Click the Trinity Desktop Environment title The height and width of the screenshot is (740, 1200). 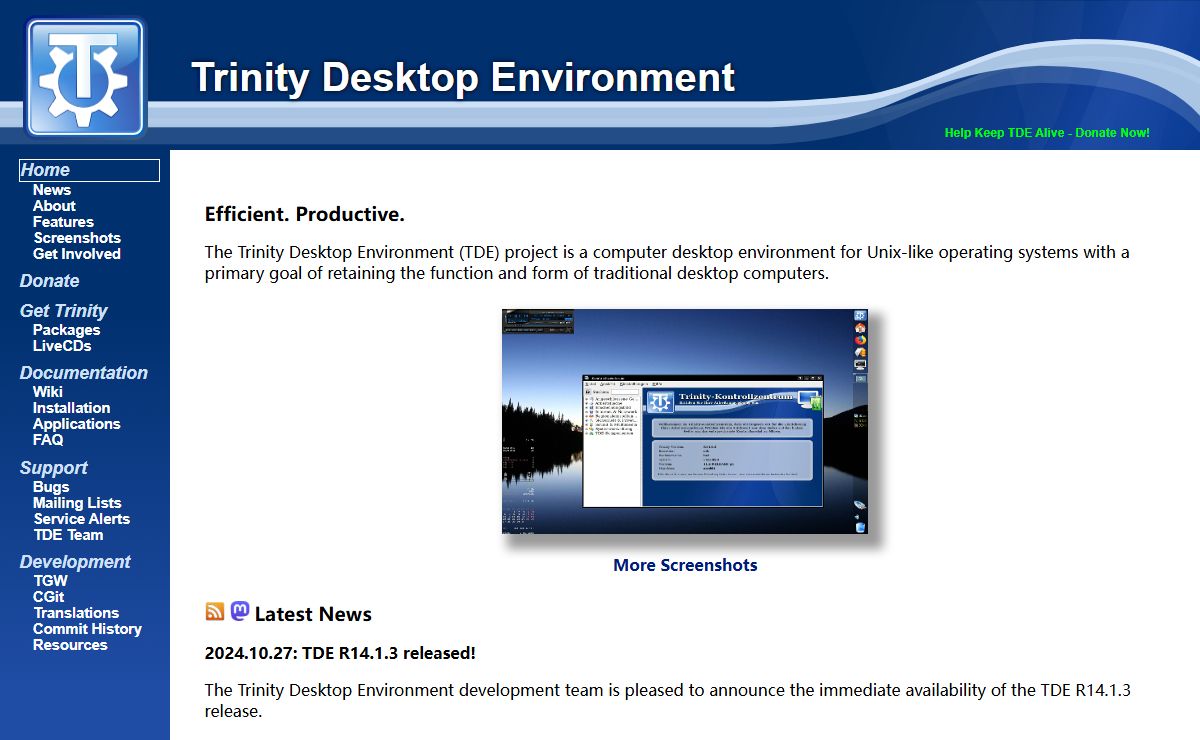463,77
